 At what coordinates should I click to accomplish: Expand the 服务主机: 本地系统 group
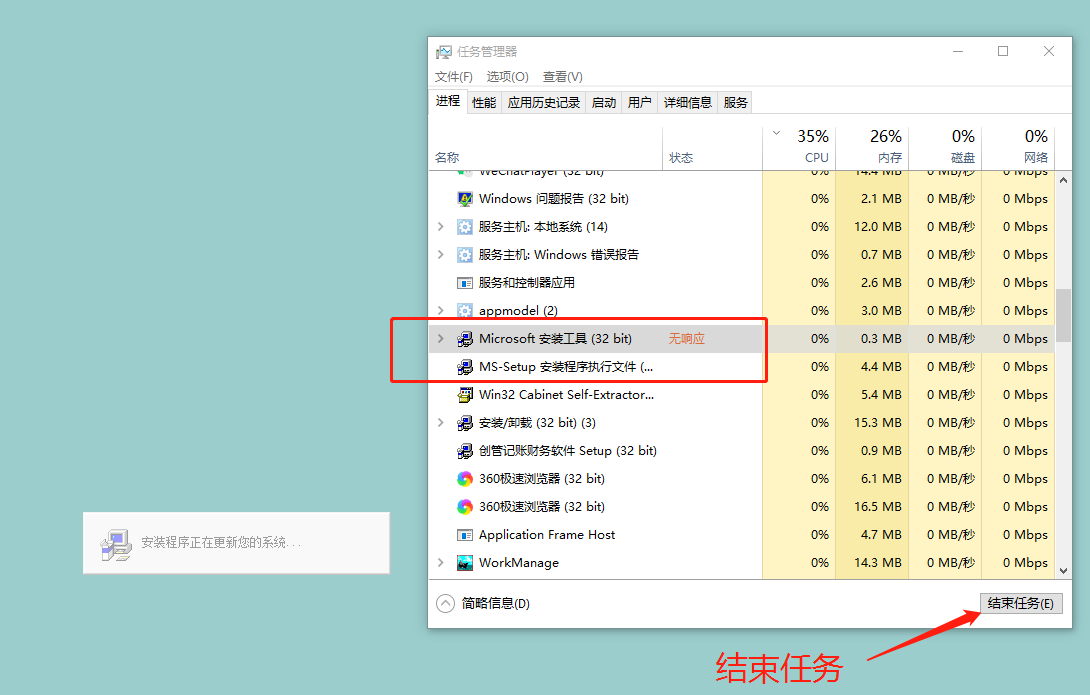tap(441, 227)
